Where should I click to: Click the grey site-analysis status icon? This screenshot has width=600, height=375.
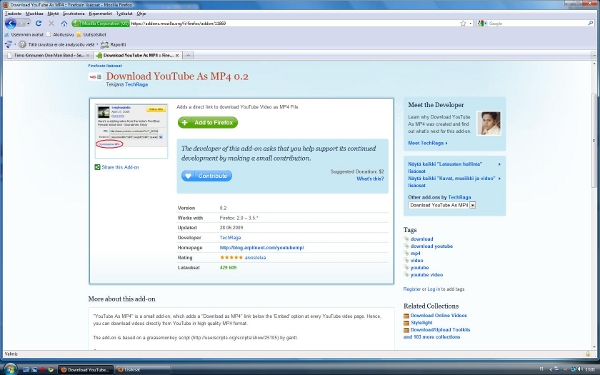click(22, 44)
